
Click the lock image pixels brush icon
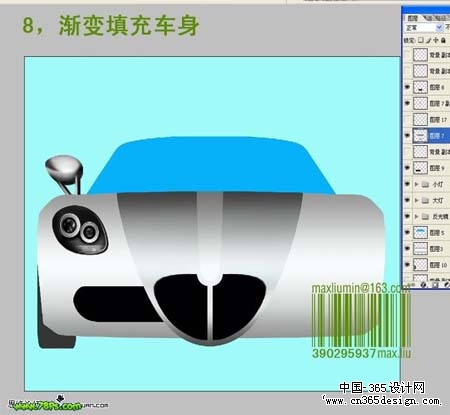[x=428, y=40]
